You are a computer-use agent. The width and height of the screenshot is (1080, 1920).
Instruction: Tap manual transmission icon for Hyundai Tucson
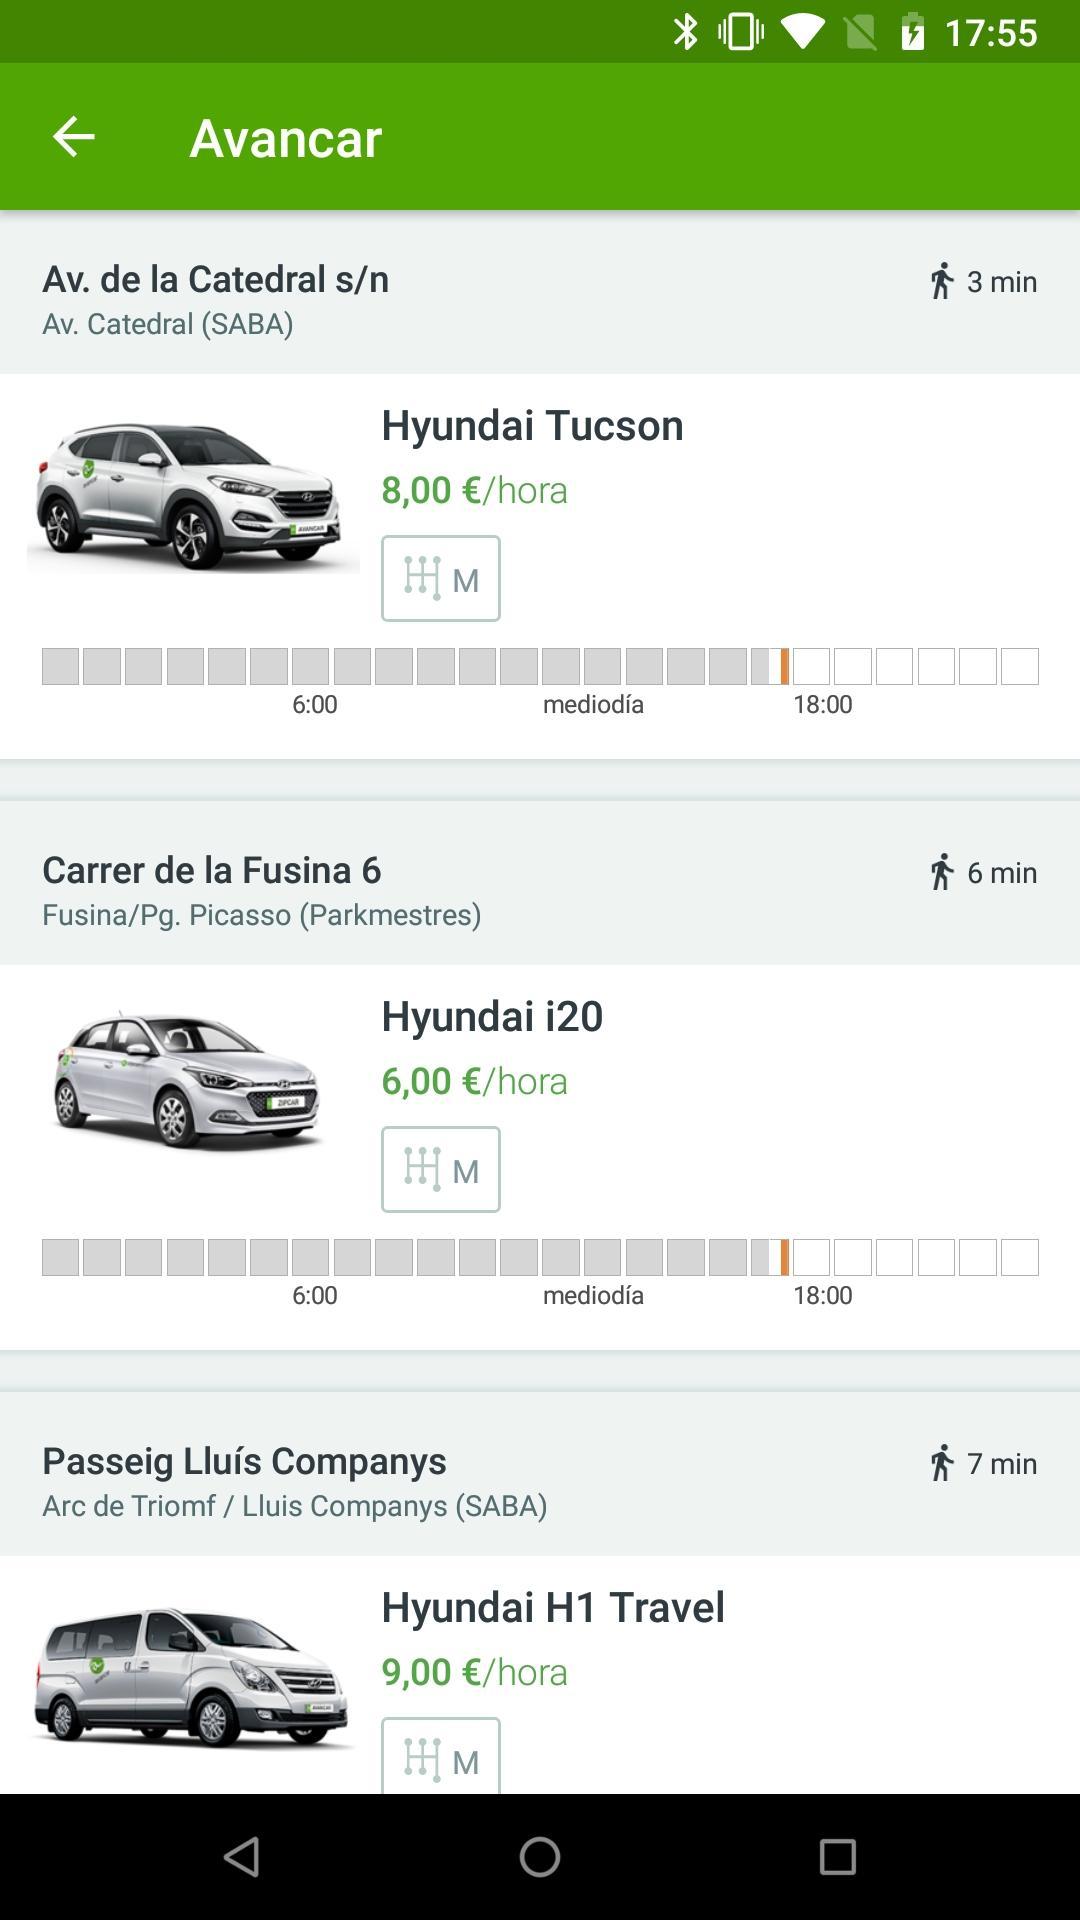coord(440,578)
